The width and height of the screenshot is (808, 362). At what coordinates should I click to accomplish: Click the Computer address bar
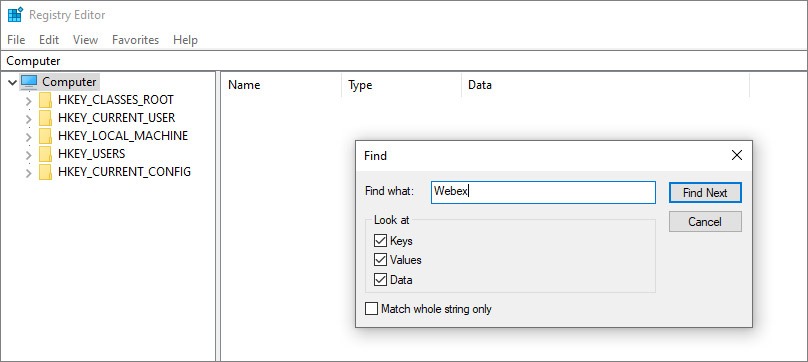coord(404,61)
